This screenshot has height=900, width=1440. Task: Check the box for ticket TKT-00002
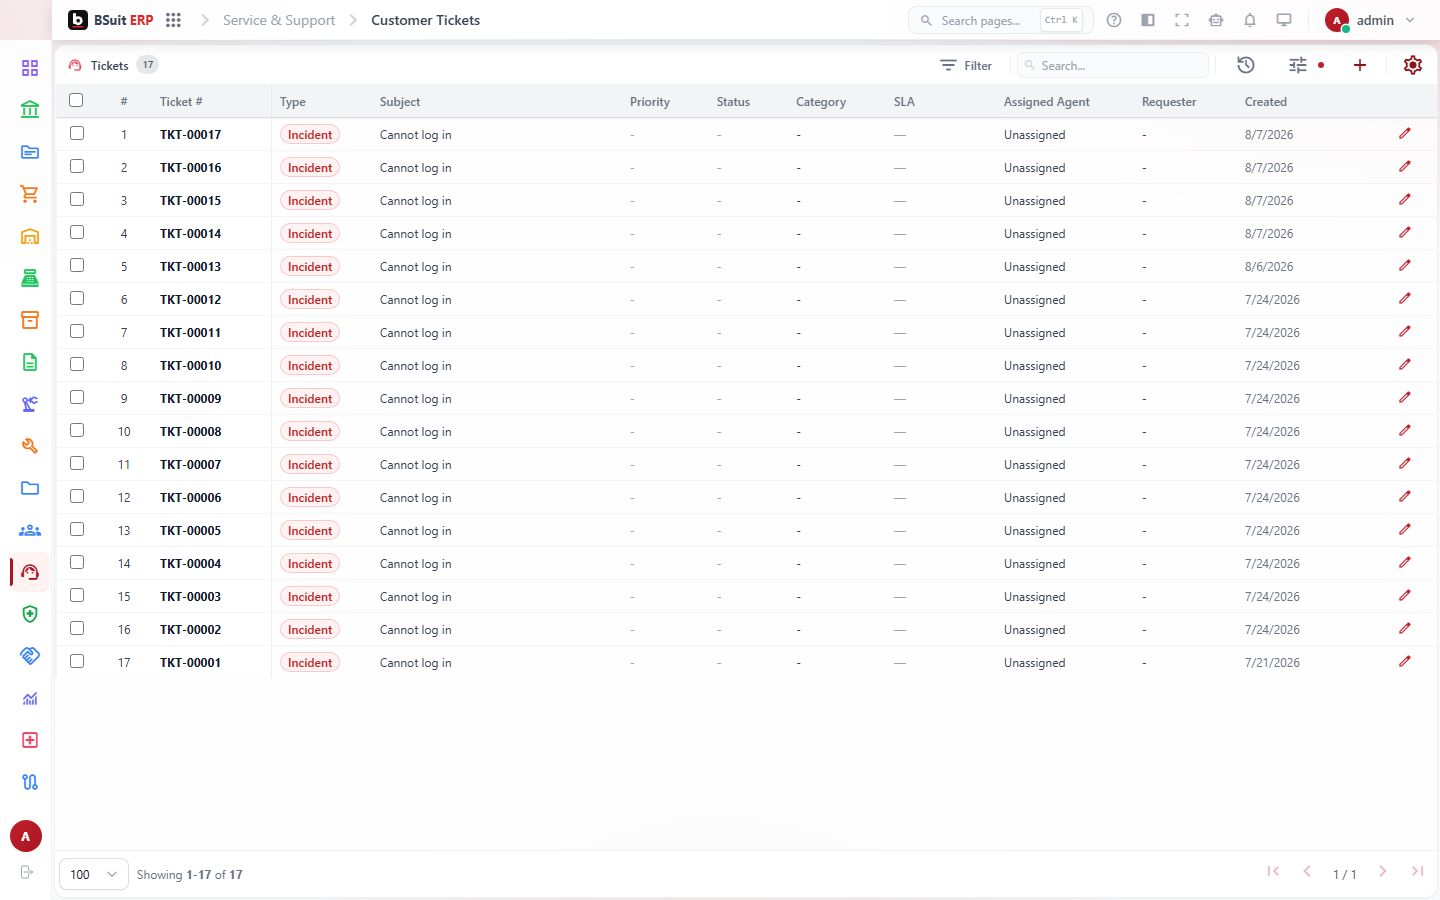(77, 628)
